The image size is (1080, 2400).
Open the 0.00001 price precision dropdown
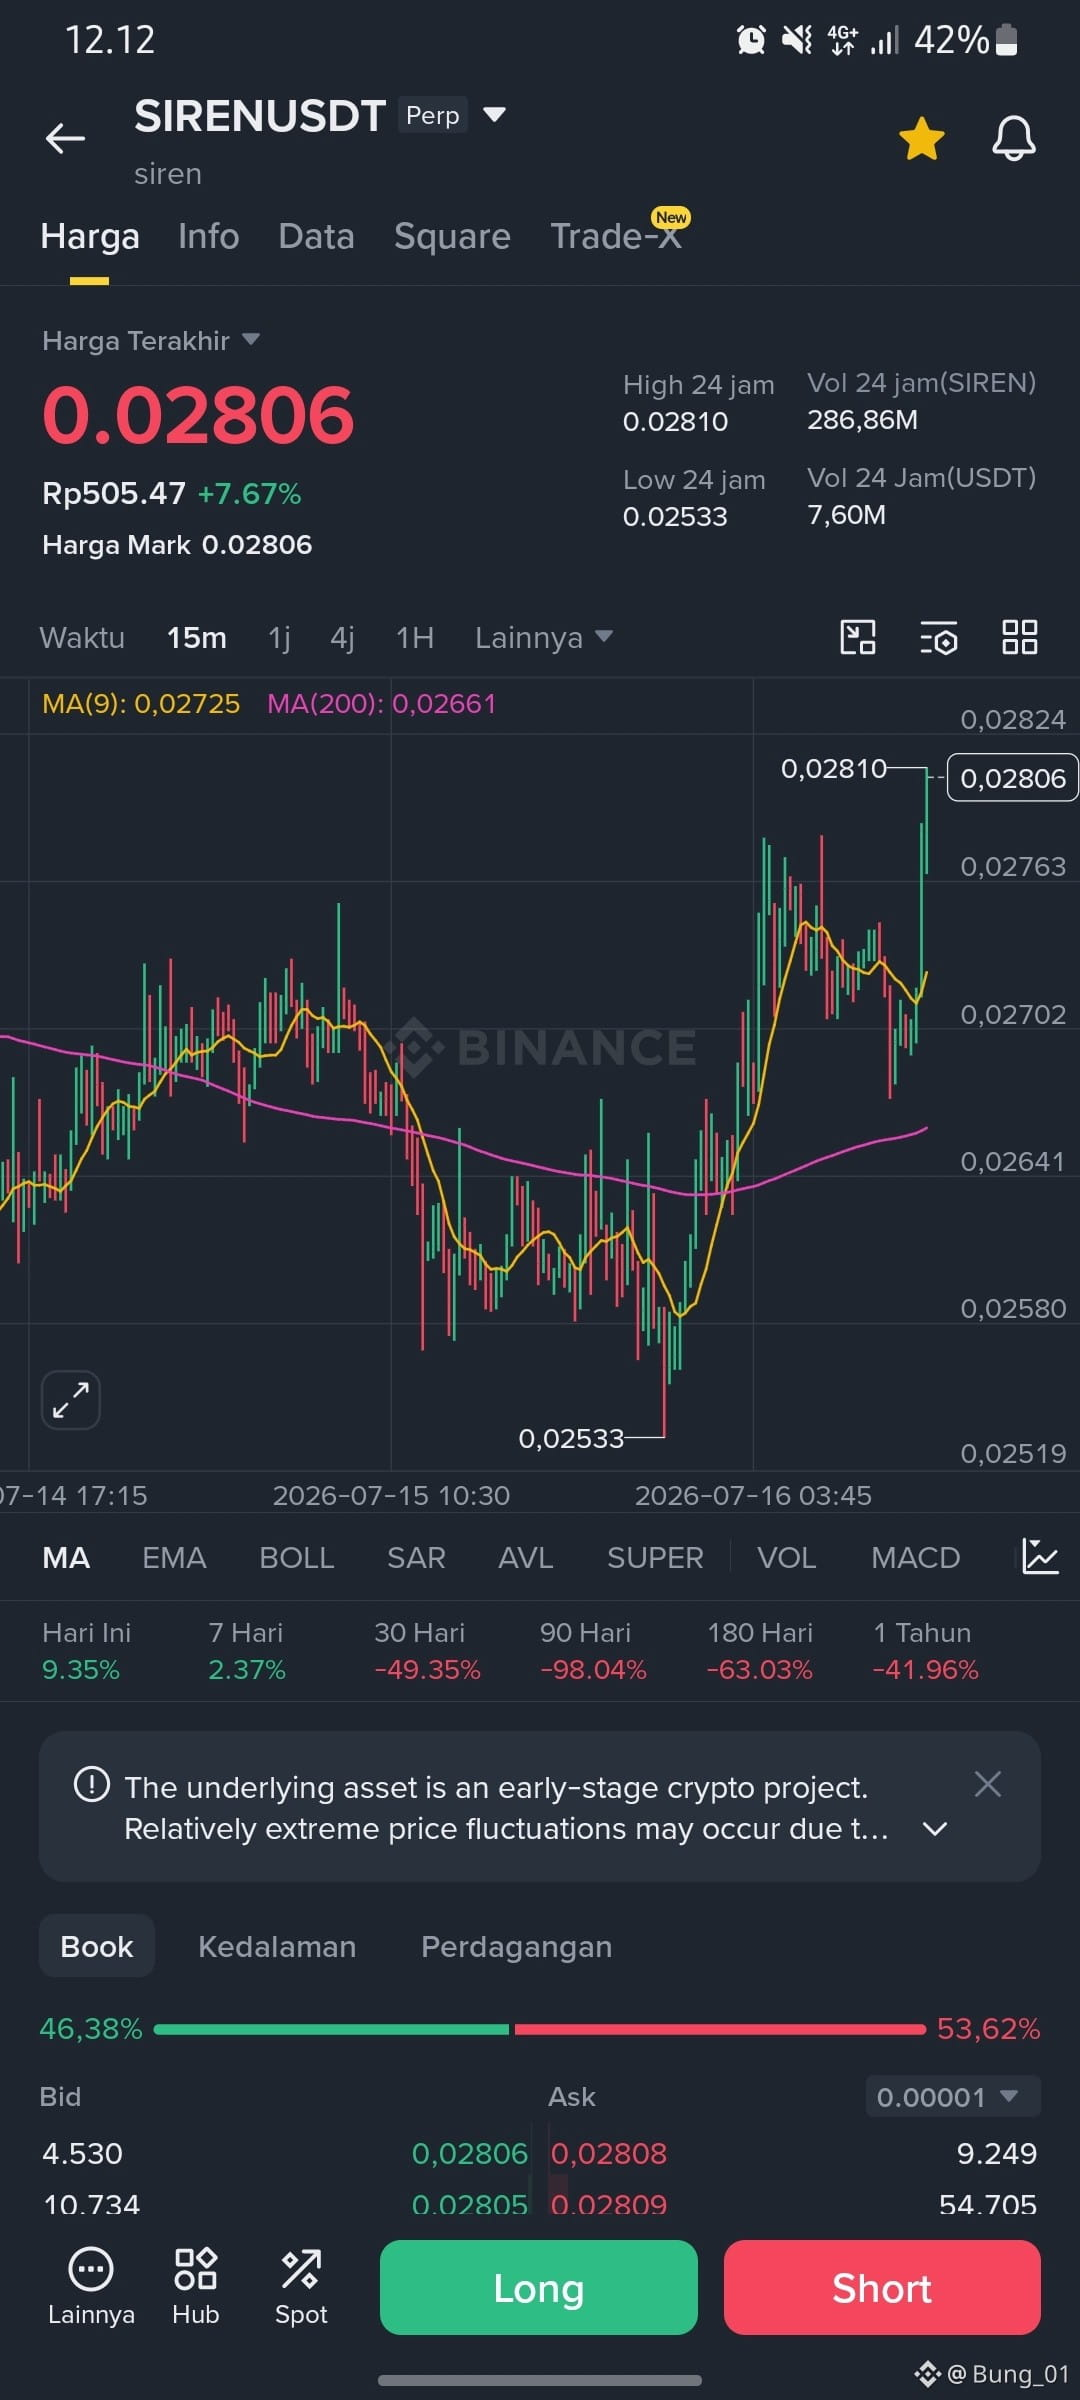click(x=952, y=2096)
